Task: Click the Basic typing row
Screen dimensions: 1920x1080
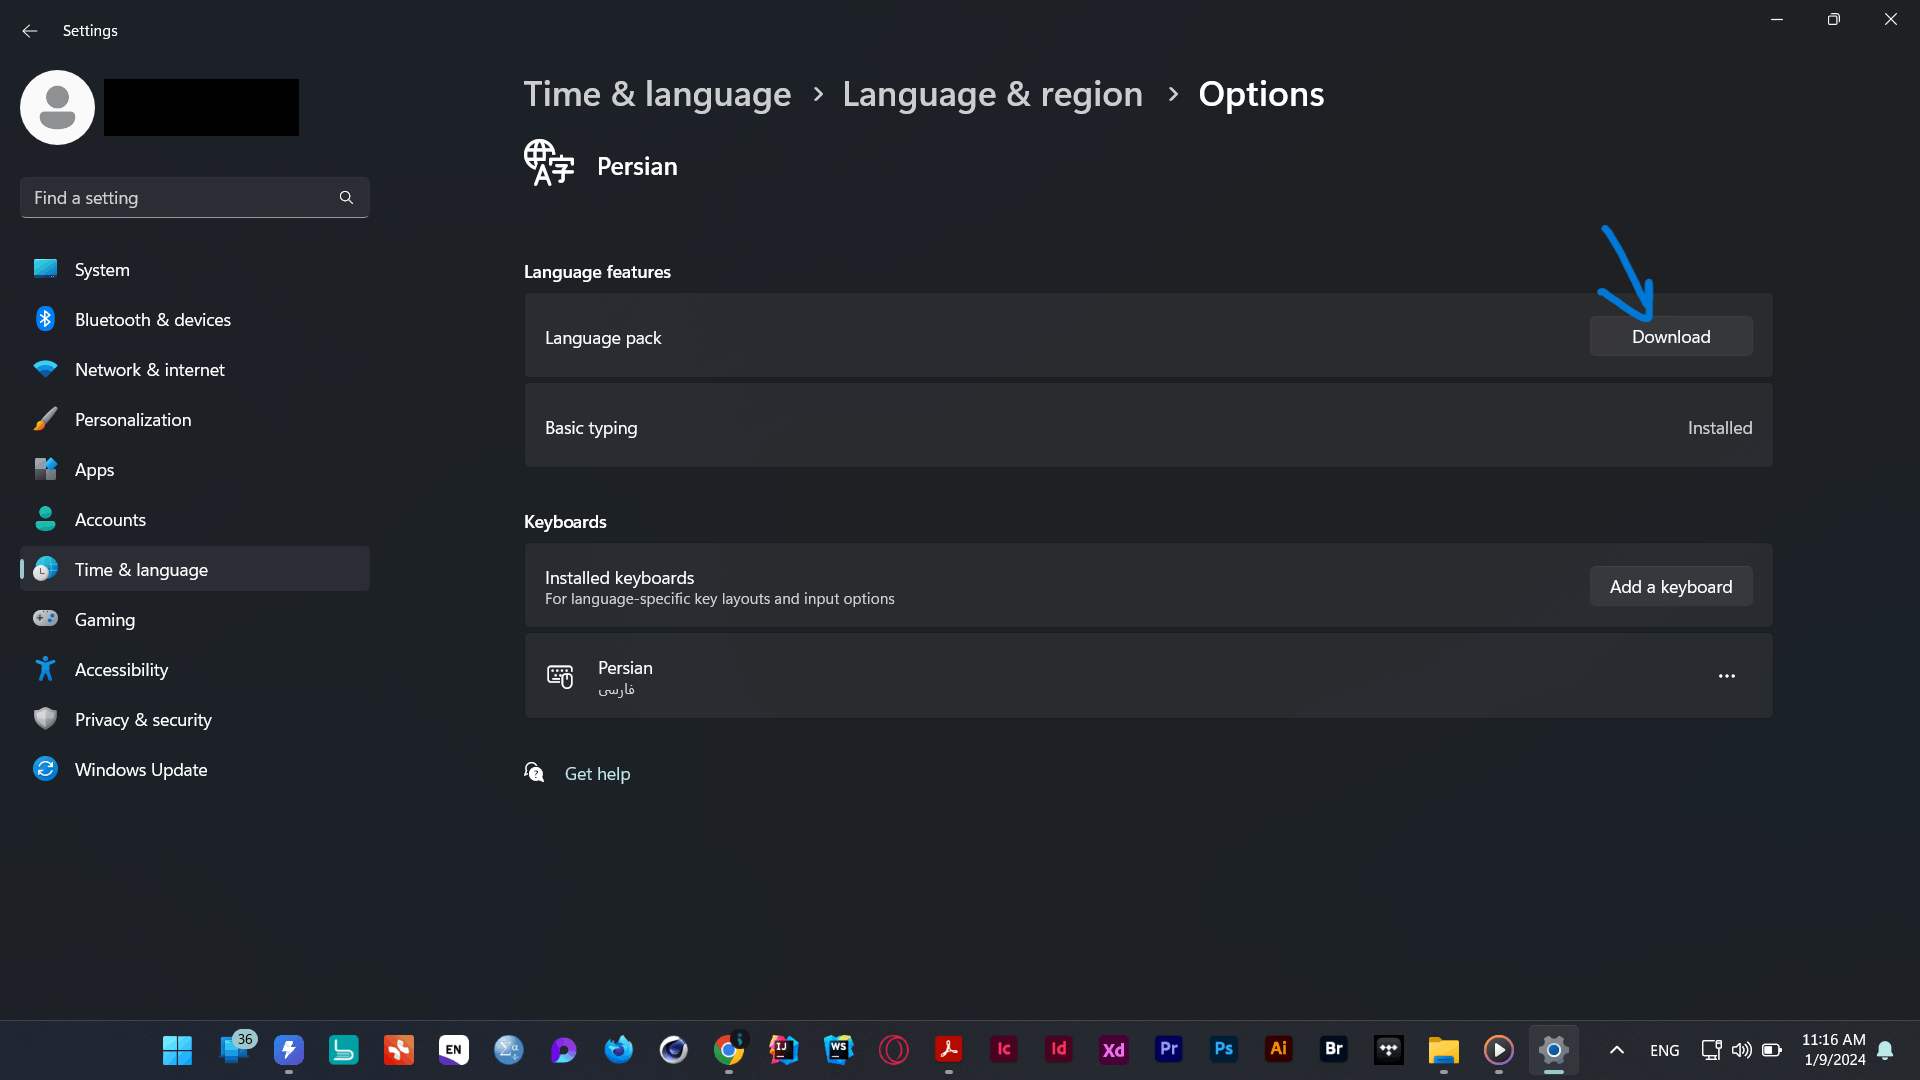Action: 1148,426
